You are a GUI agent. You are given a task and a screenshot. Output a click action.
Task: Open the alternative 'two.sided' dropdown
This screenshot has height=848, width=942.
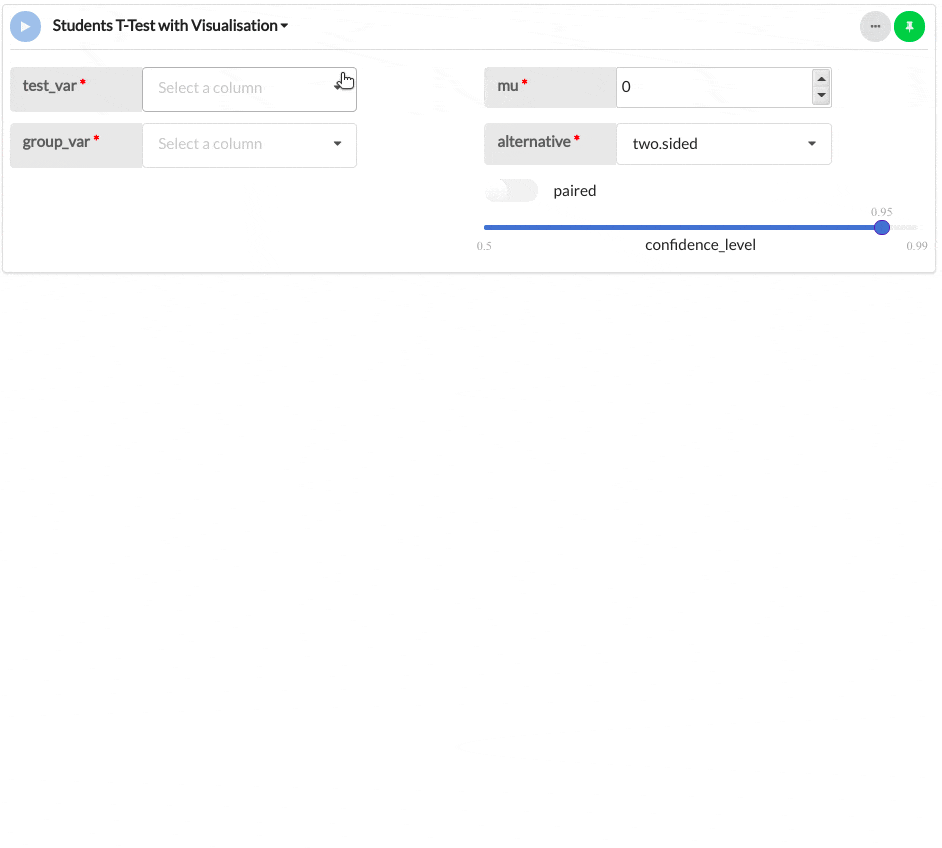click(710, 144)
